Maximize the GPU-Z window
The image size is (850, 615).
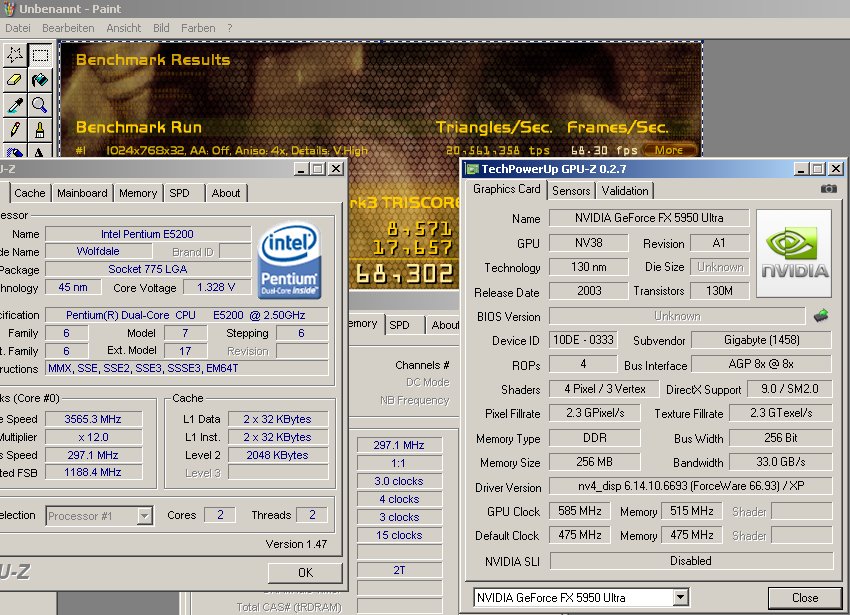tap(817, 169)
